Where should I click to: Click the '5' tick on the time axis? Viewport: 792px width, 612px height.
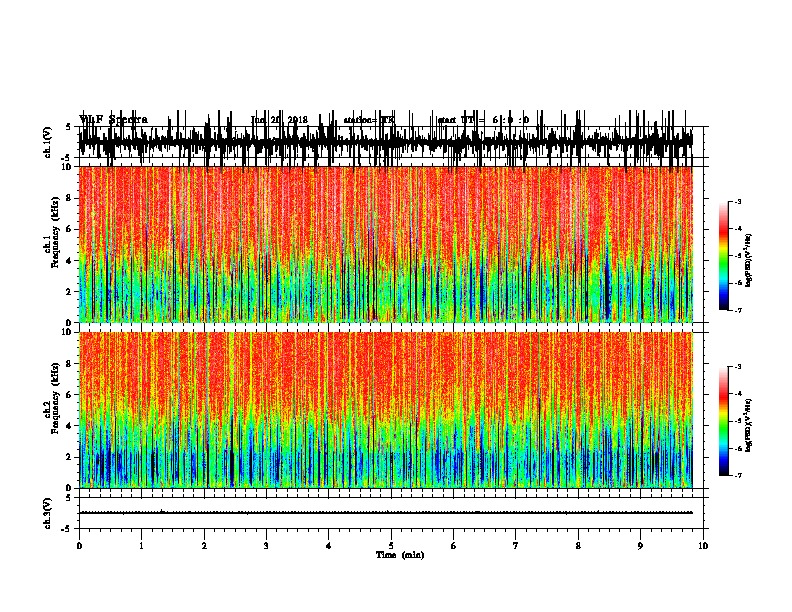click(x=391, y=546)
